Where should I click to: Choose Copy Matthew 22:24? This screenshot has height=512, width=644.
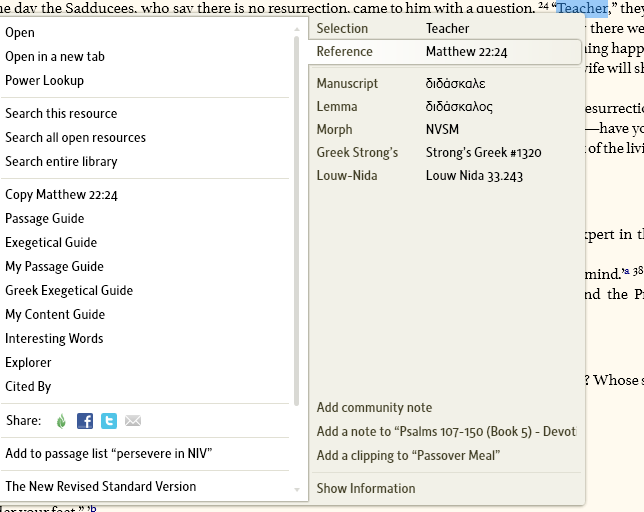(x=61, y=194)
